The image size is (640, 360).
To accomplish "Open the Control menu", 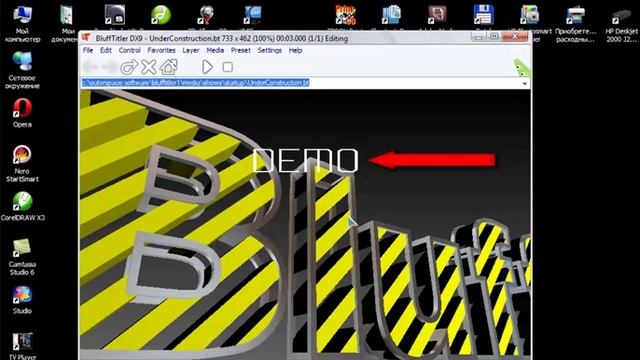I will (129, 50).
